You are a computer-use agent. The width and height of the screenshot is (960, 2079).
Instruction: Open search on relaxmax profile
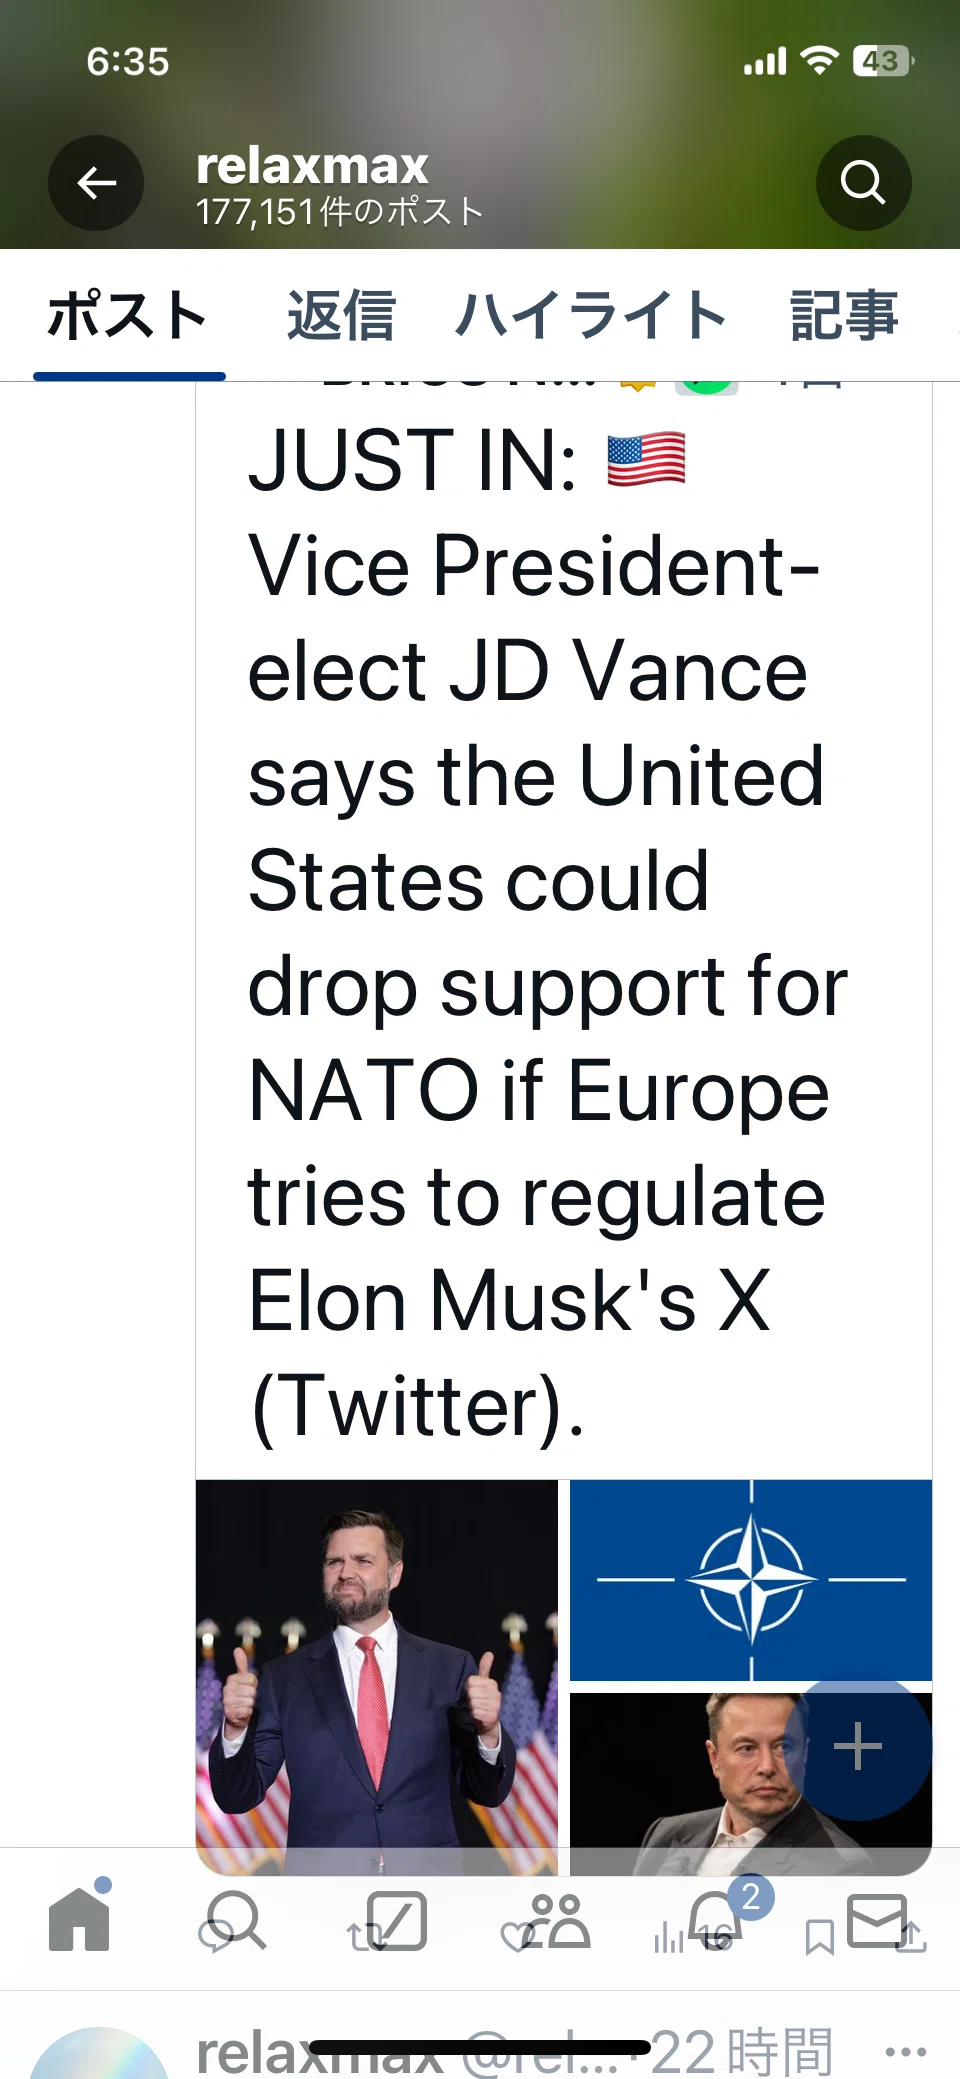(863, 183)
